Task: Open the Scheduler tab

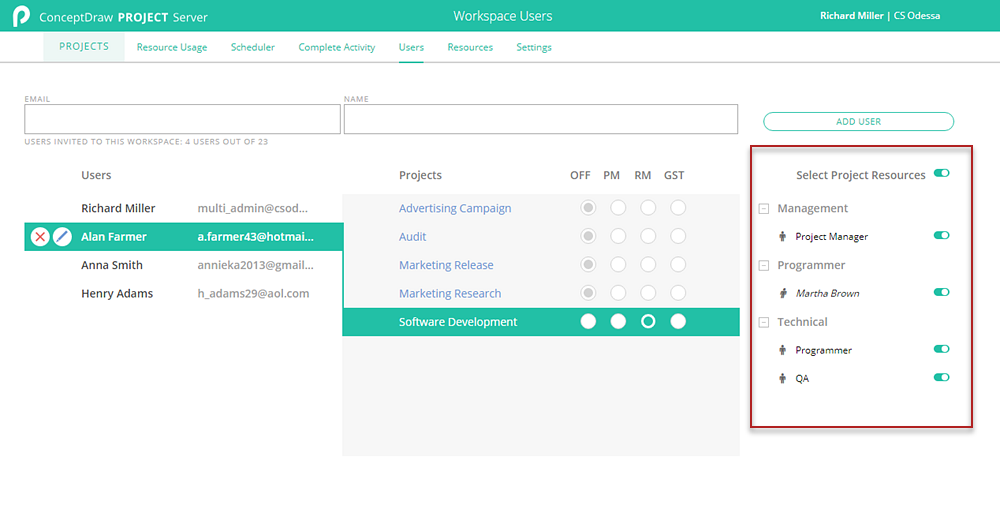Action: (x=253, y=47)
